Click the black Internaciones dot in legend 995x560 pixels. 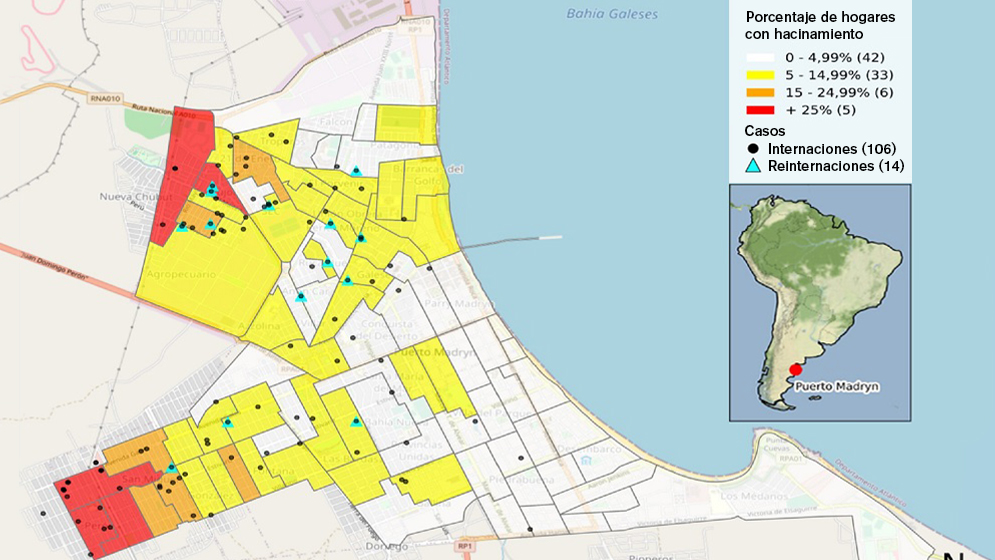tap(753, 148)
